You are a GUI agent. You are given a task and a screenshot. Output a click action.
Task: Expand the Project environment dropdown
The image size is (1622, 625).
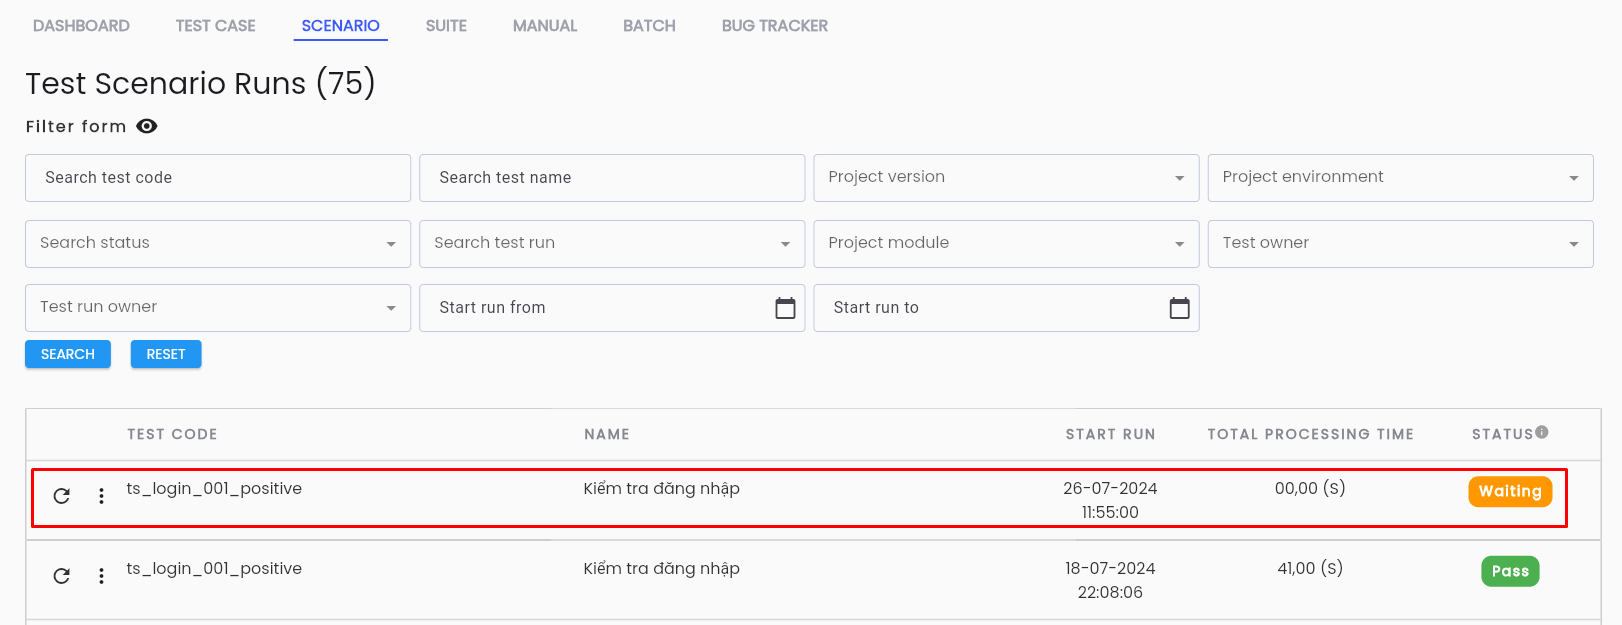tap(1400, 178)
